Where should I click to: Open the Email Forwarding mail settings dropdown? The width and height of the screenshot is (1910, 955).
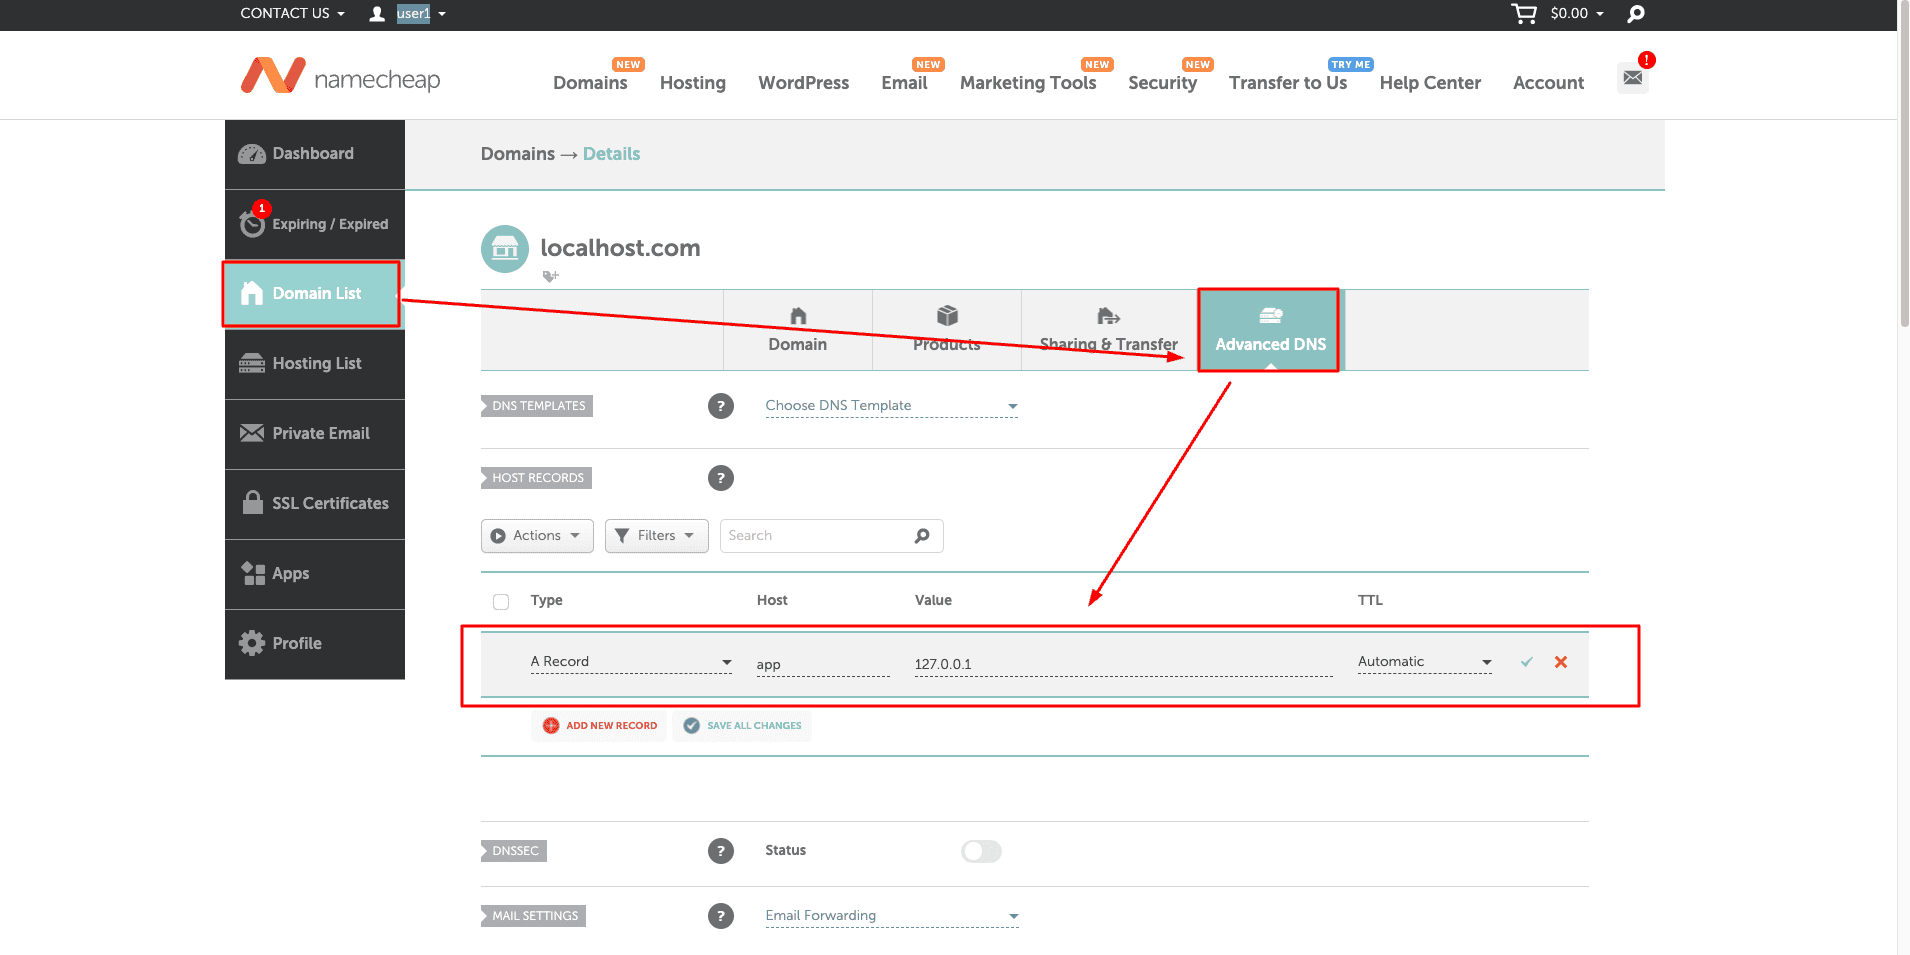click(892, 916)
